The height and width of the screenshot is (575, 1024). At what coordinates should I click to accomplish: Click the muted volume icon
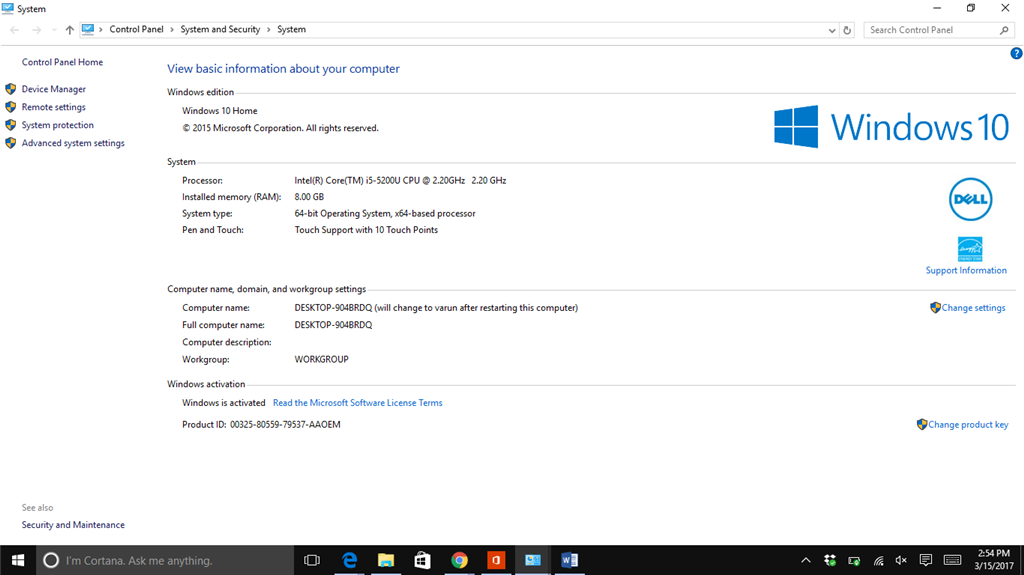point(901,560)
